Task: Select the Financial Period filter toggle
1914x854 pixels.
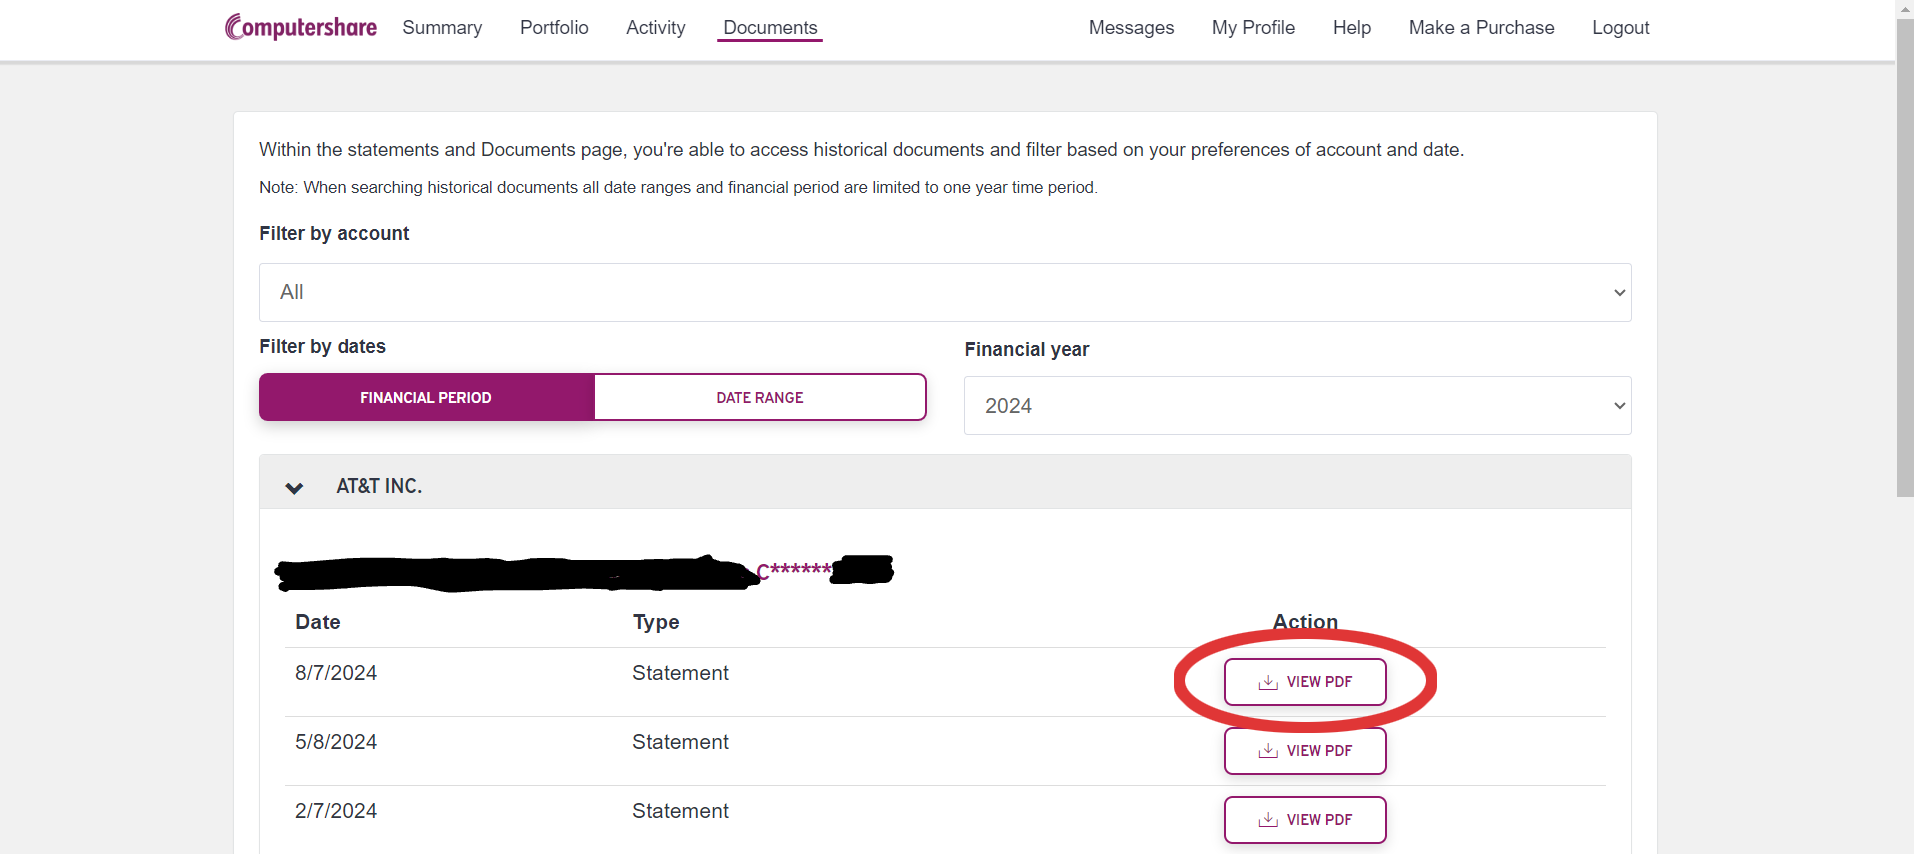Action: 427,397
